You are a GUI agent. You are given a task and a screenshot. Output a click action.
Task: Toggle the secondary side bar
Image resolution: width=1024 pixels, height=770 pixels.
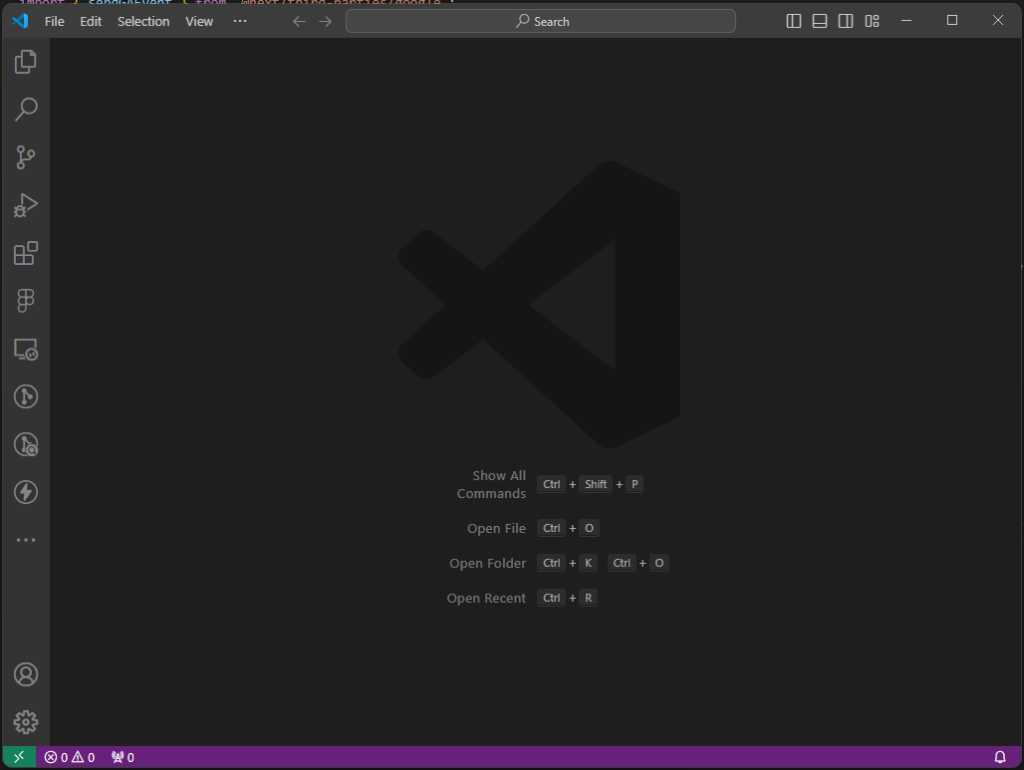pyautogui.click(x=846, y=21)
